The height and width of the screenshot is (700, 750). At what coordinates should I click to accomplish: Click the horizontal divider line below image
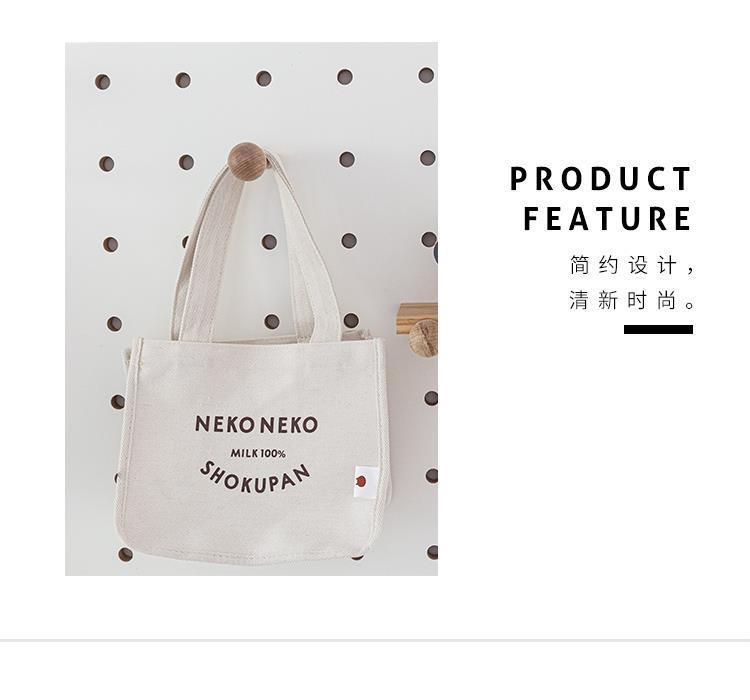[x=375, y=640]
